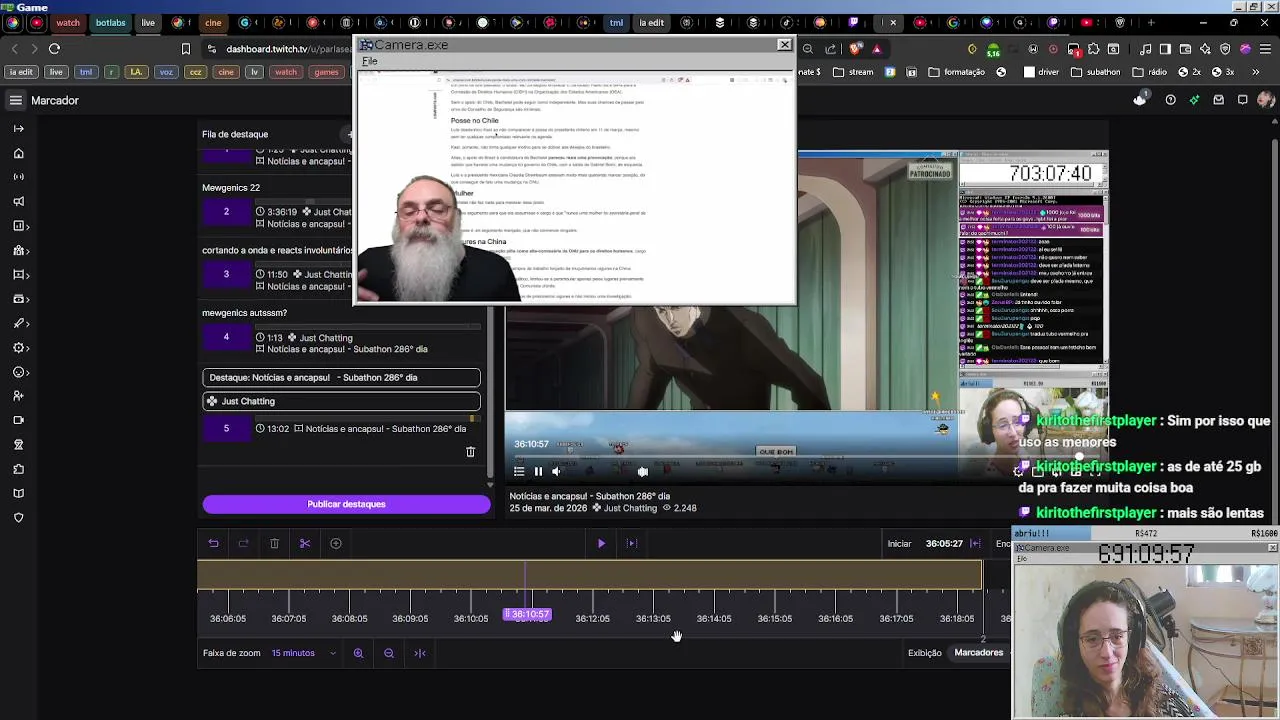Click the brown highlight segment on the timeline
This screenshot has height=720, width=1280.
pyautogui.click(x=589, y=575)
